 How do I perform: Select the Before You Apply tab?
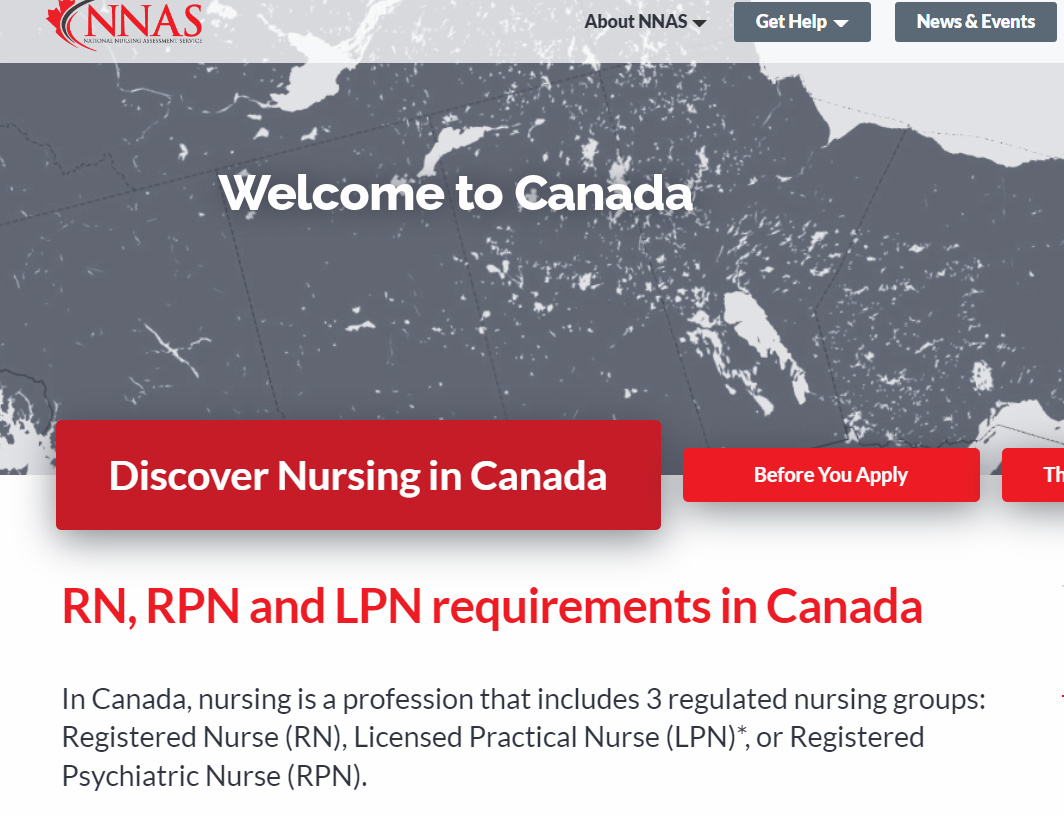(831, 475)
